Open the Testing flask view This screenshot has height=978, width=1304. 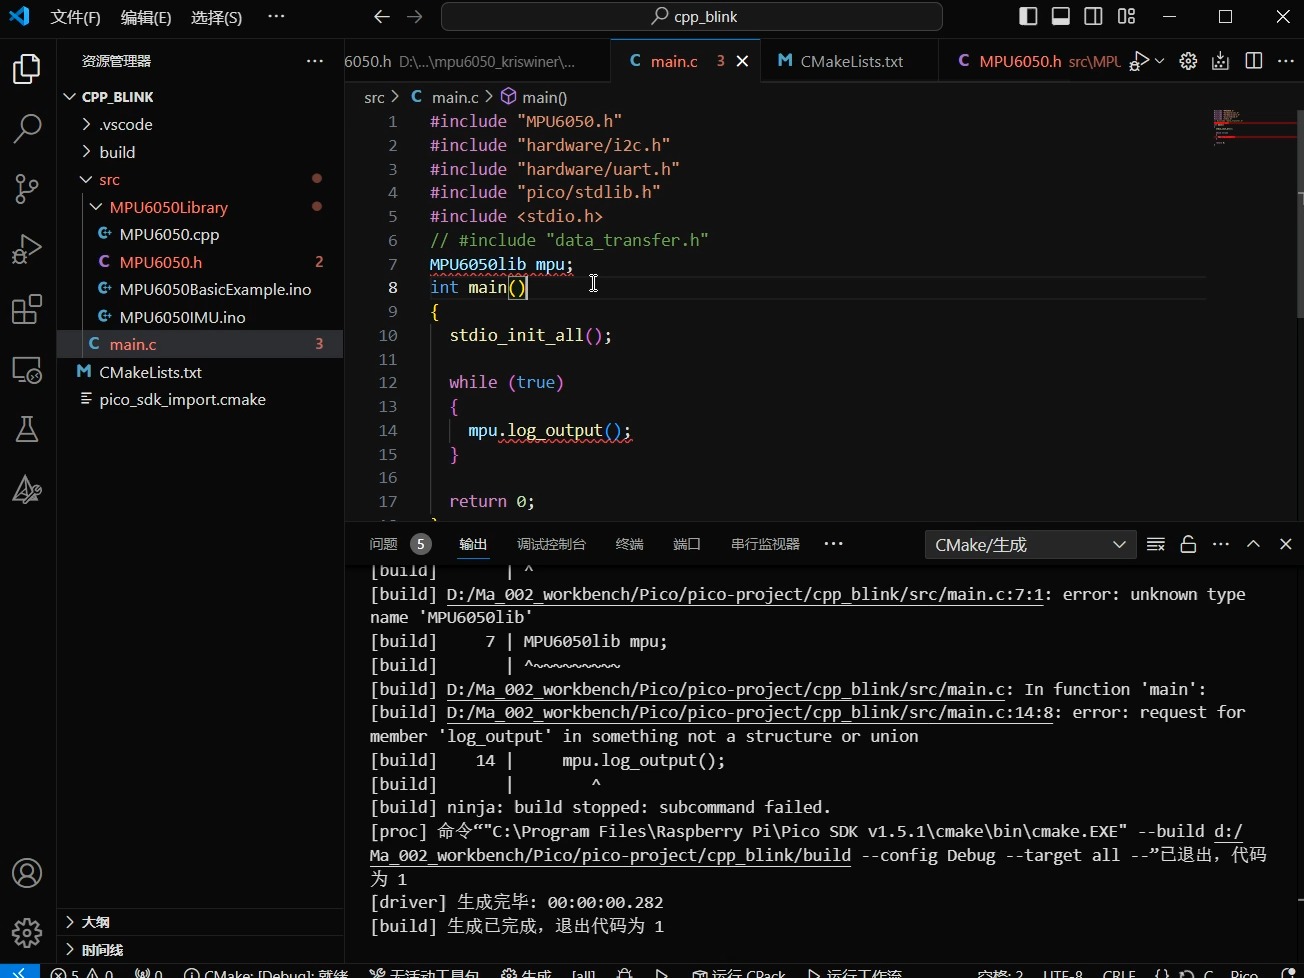[x=27, y=429]
